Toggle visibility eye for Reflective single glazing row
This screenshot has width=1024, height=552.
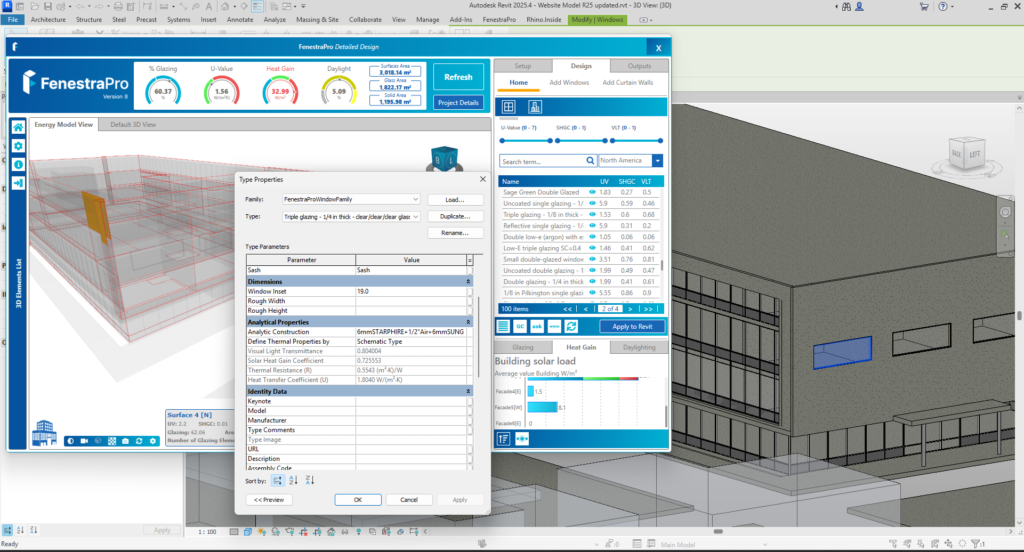(592, 225)
